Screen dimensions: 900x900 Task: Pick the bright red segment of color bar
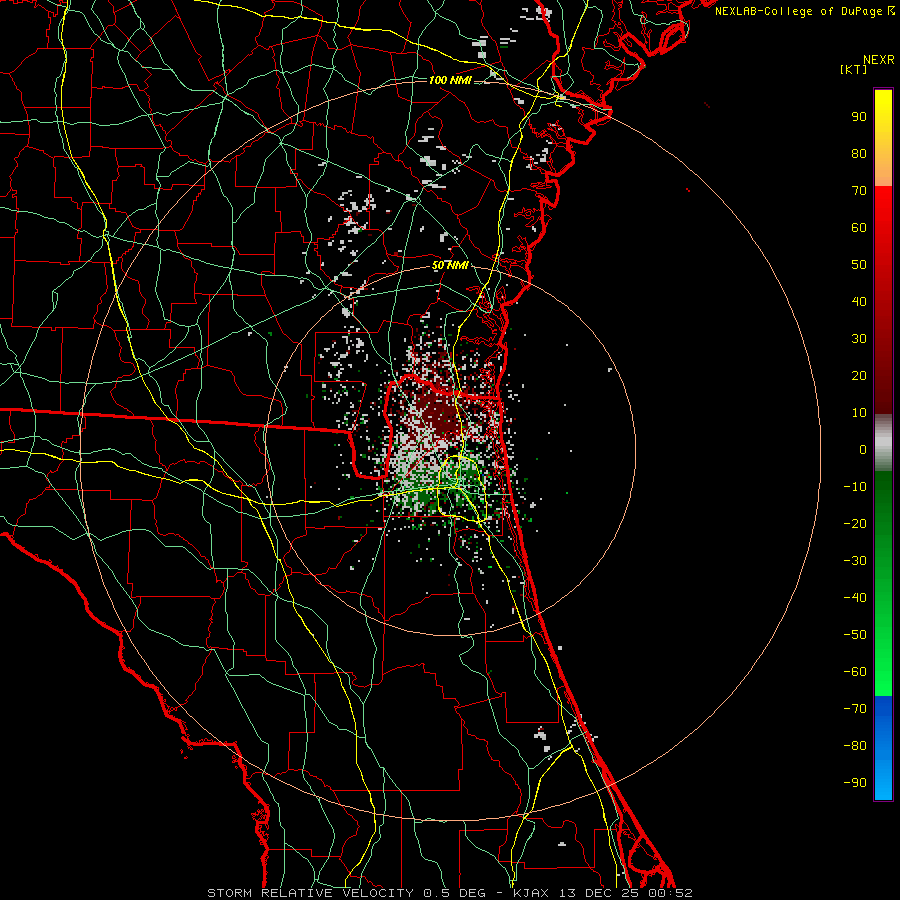[x=883, y=210]
